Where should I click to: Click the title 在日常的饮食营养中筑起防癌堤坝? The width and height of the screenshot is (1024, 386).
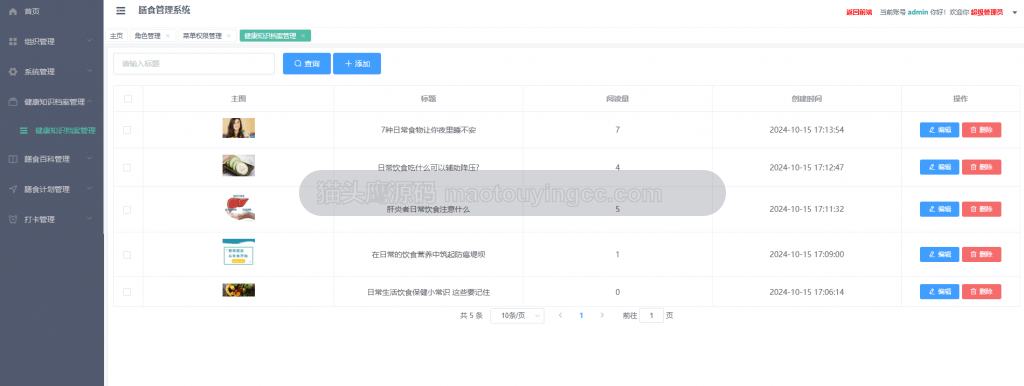[428, 255]
